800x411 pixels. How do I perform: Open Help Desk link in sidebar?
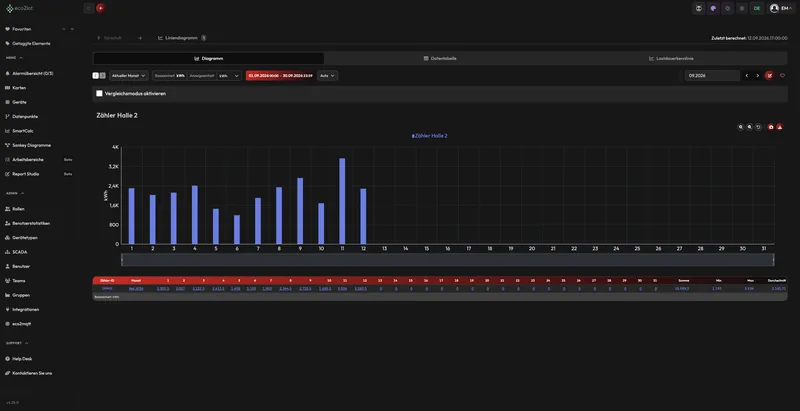pyautogui.click(x=22, y=359)
